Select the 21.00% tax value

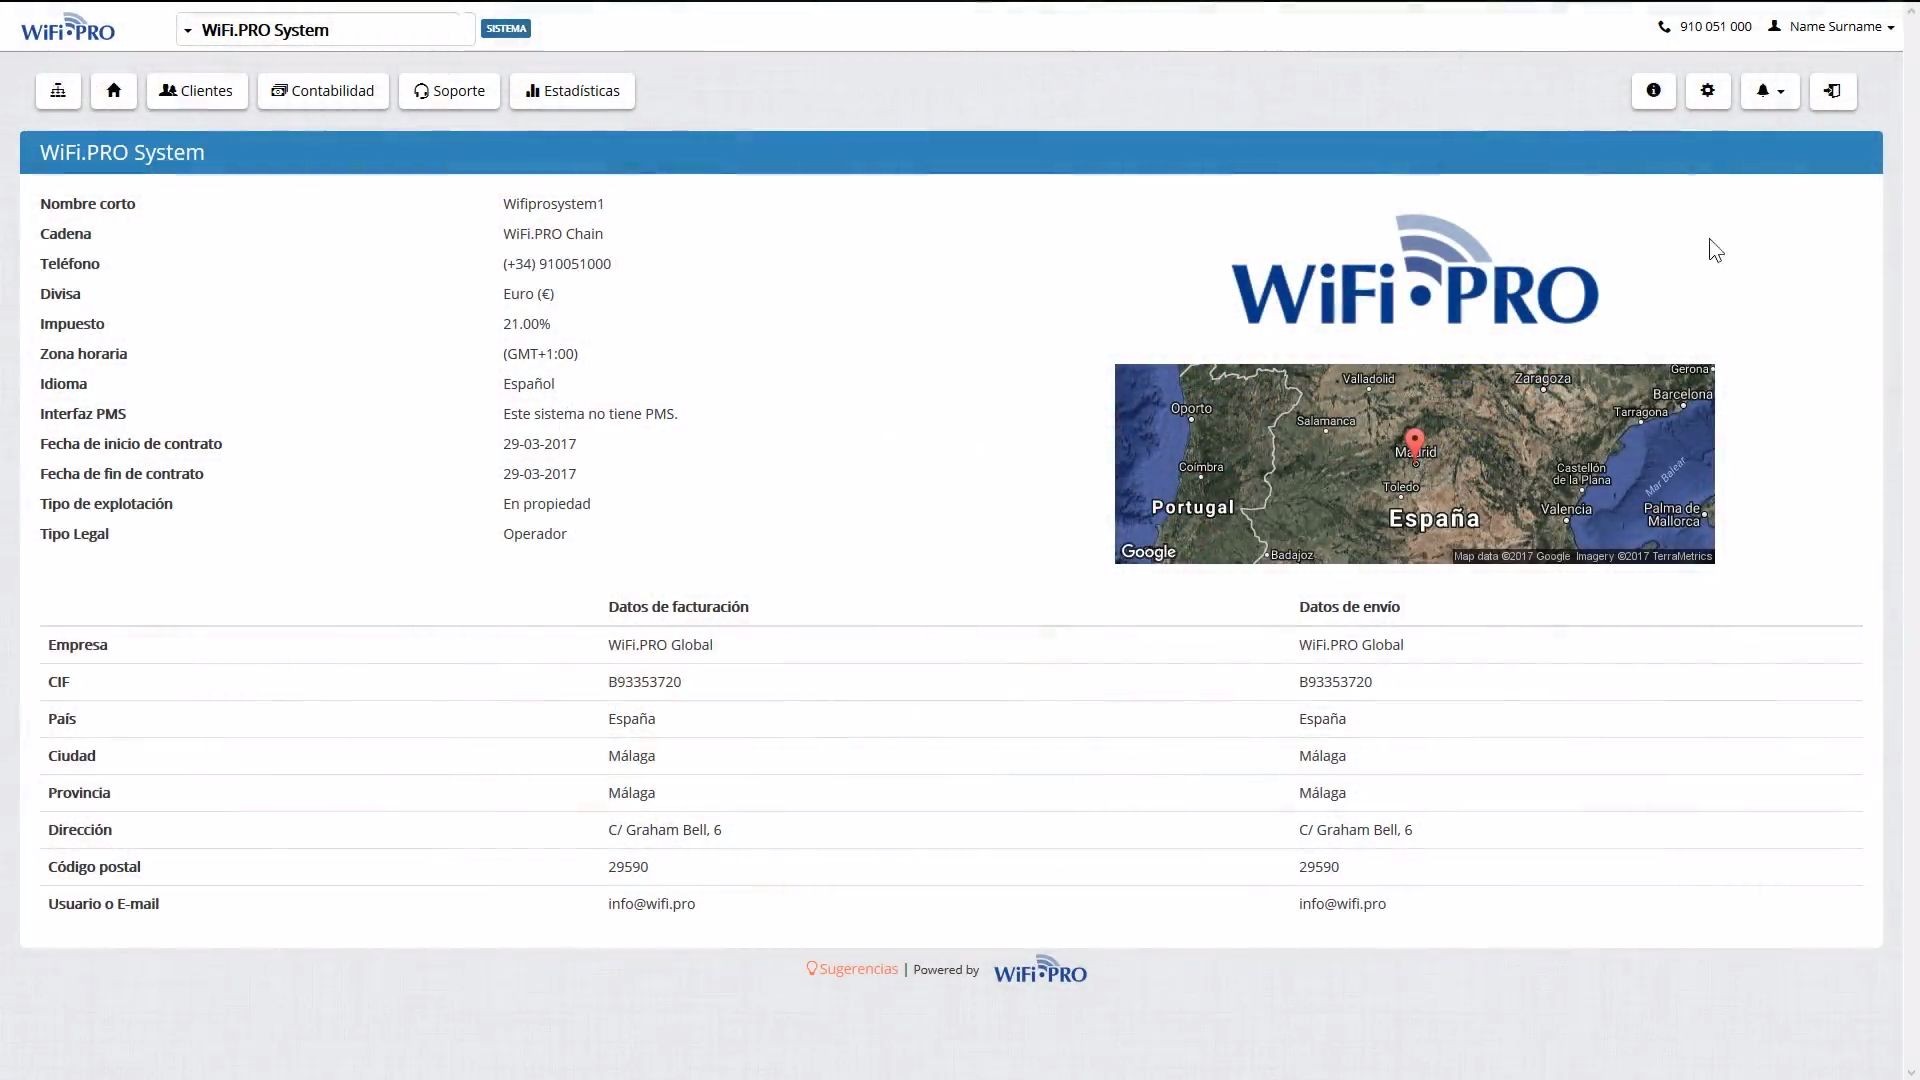click(527, 324)
